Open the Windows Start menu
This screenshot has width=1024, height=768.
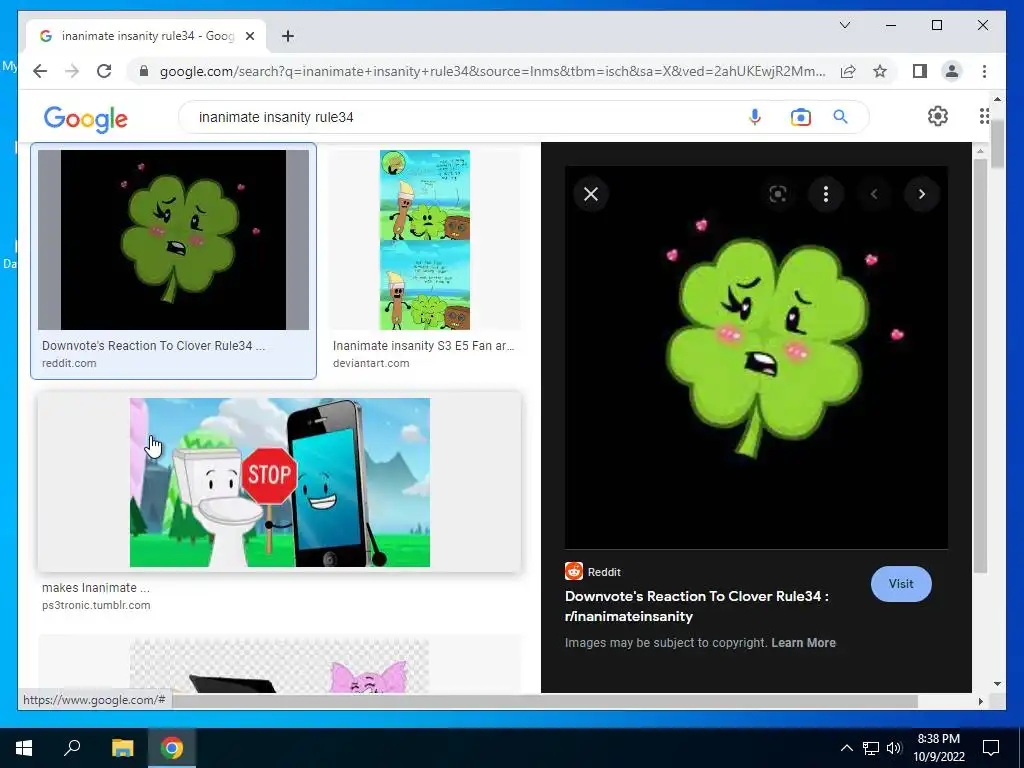click(x=24, y=748)
